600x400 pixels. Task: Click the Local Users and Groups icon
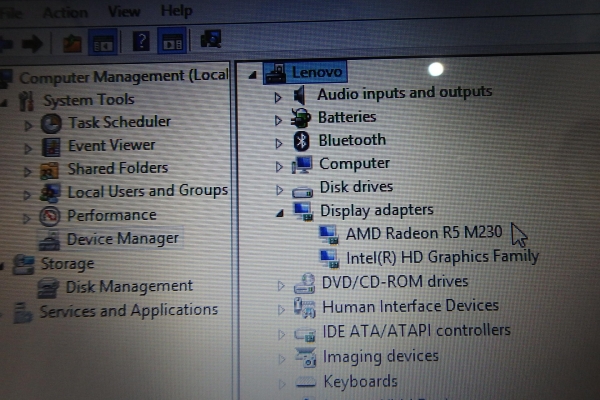tap(51, 193)
